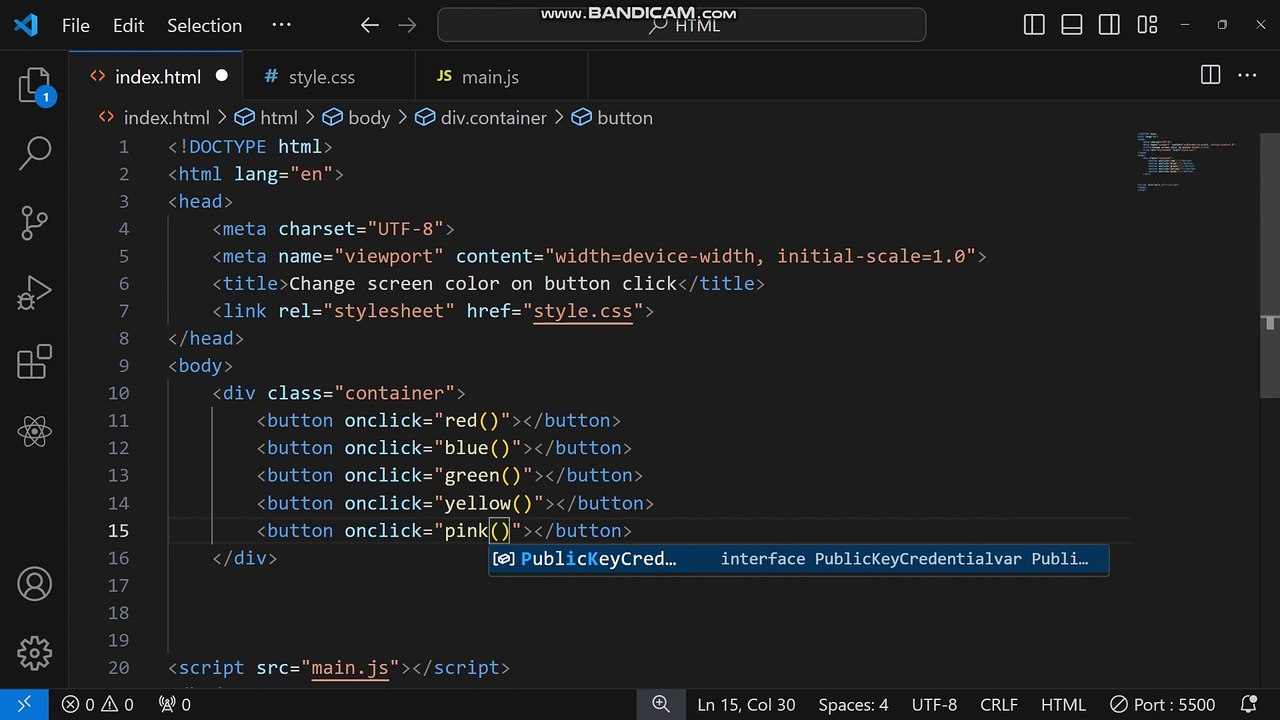Toggle the primary side bar
Viewport: 1280px width, 720px height.
tap(1034, 25)
